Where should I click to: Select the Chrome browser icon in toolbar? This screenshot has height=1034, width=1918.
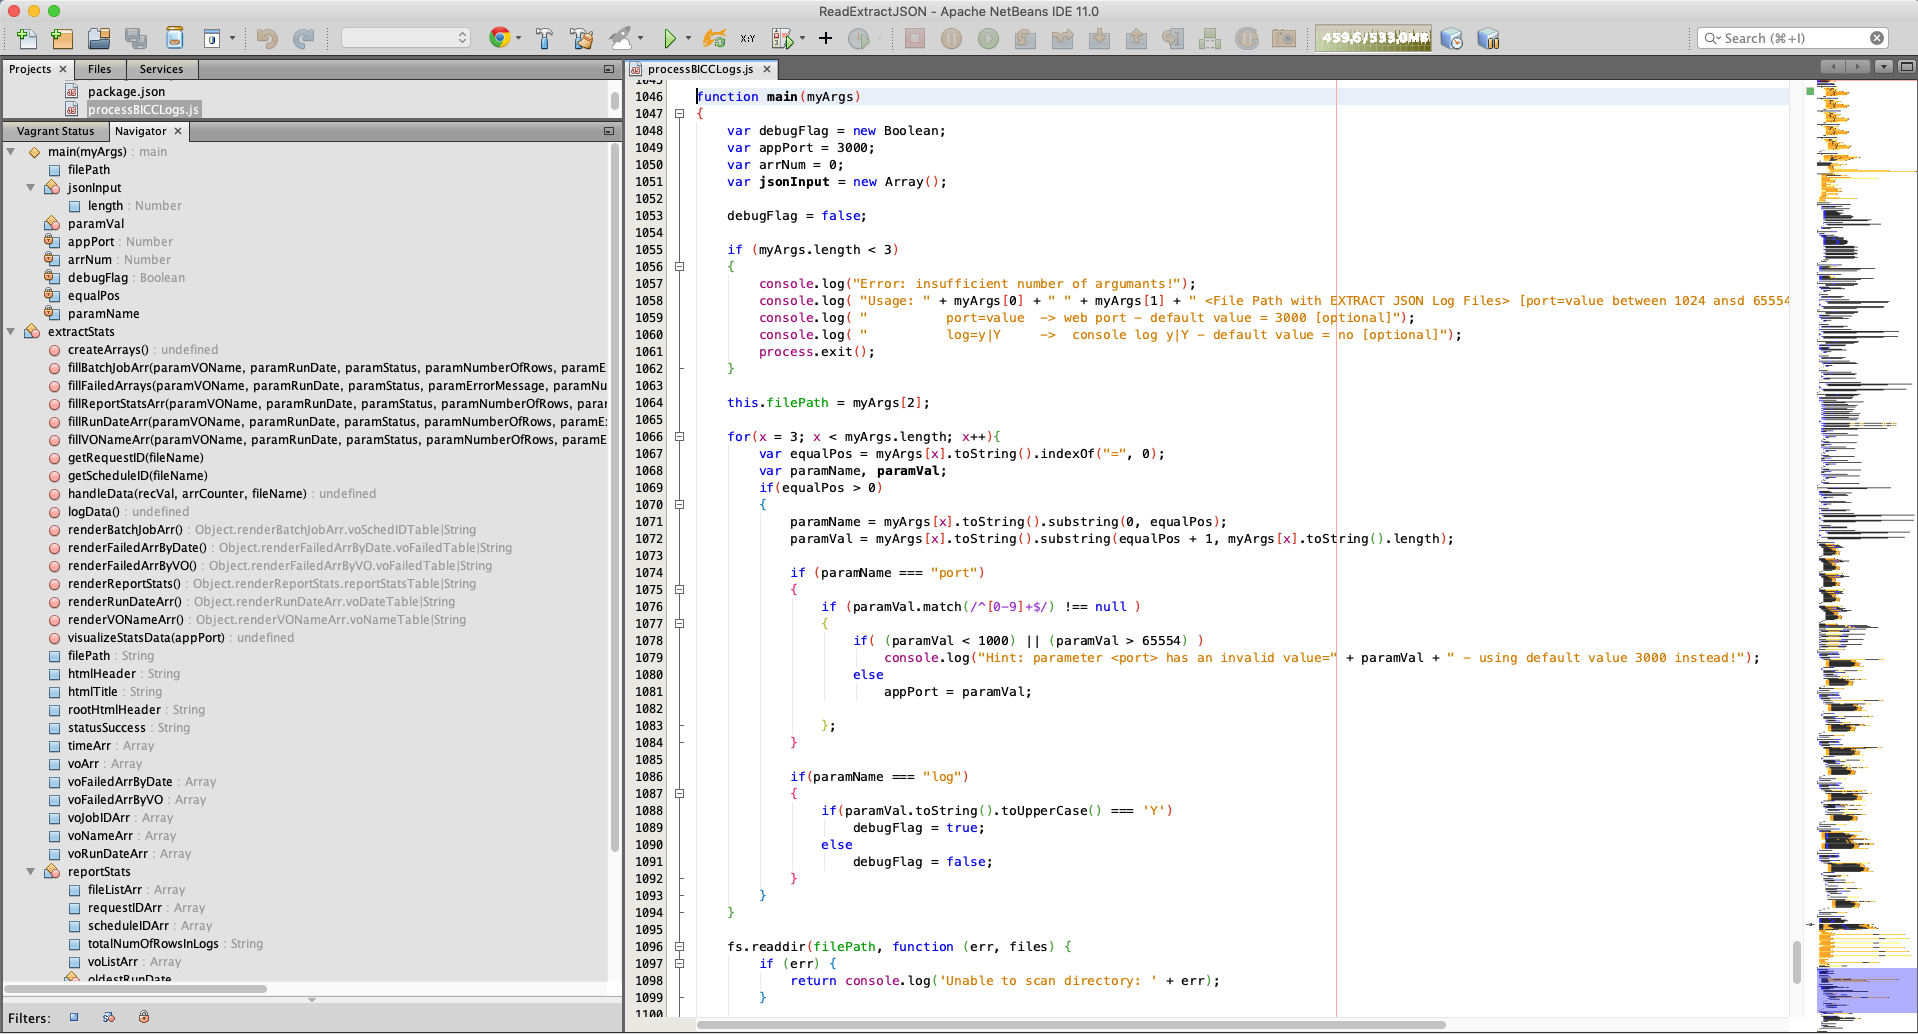tap(499, 38)
